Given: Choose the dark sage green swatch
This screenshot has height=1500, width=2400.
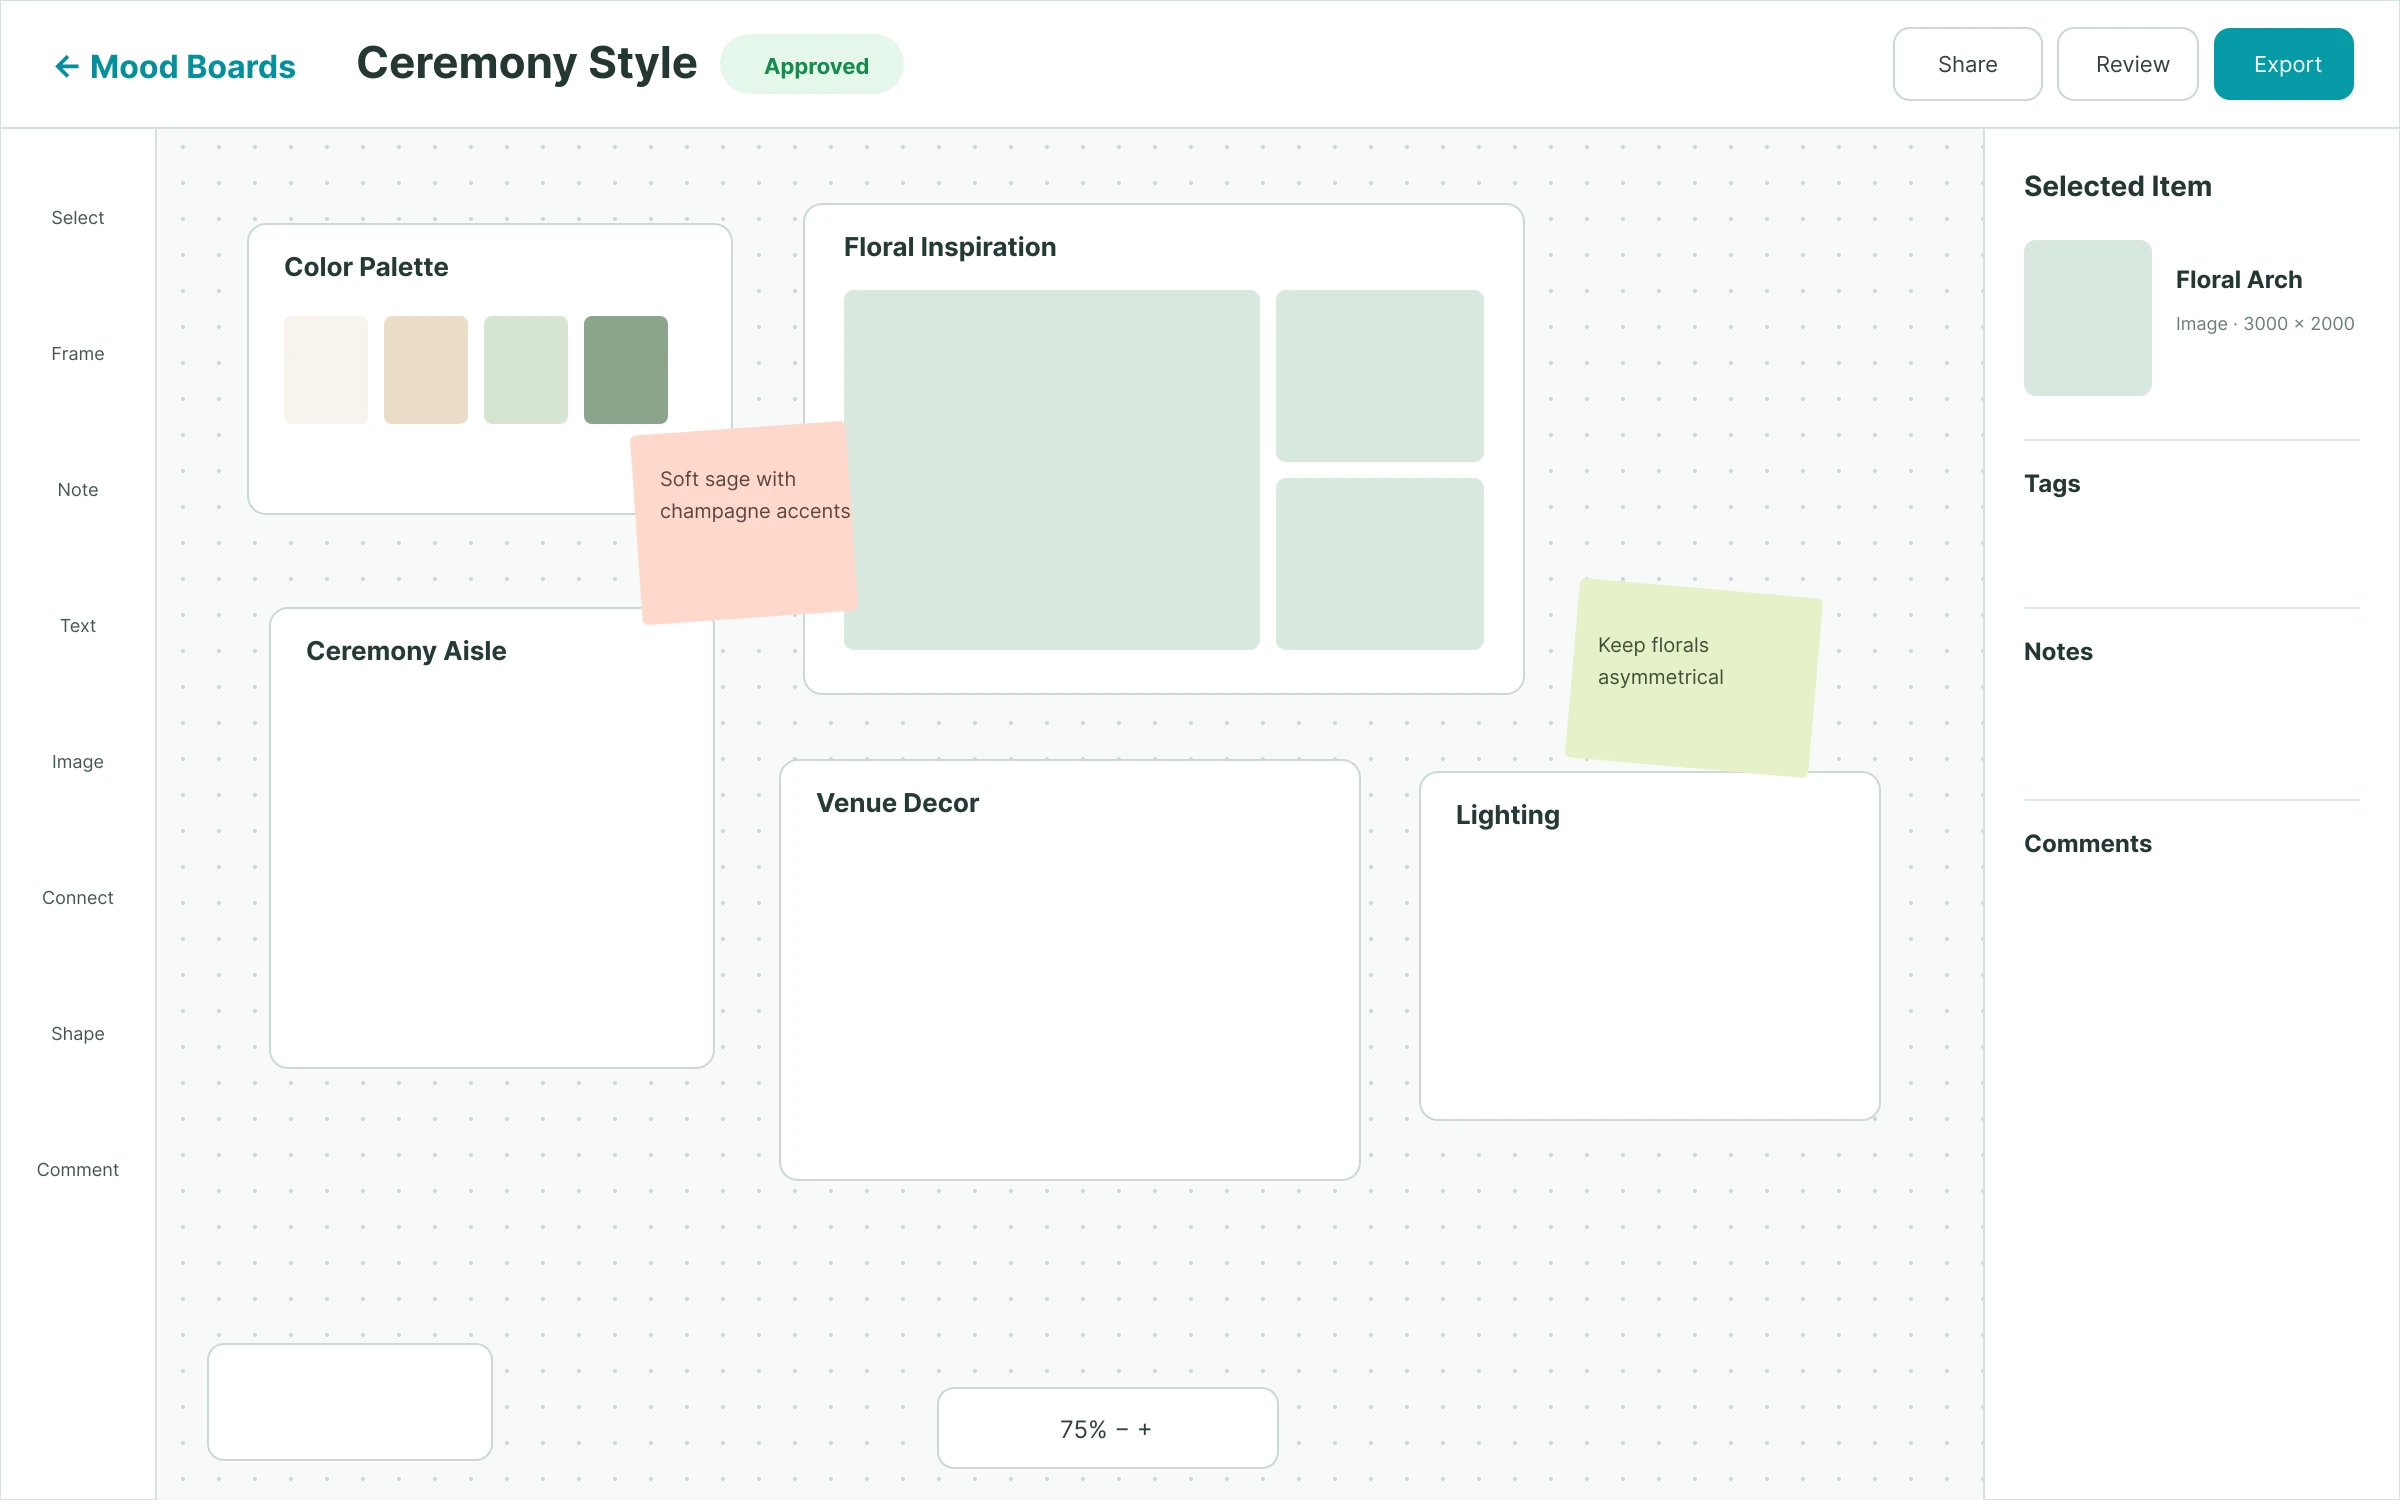Looking at the screenshot, I should 626,370.
